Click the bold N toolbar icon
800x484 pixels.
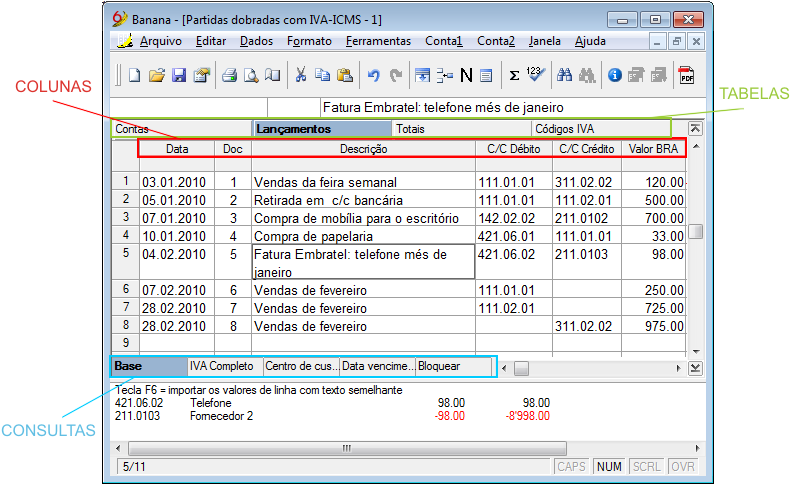466,75
